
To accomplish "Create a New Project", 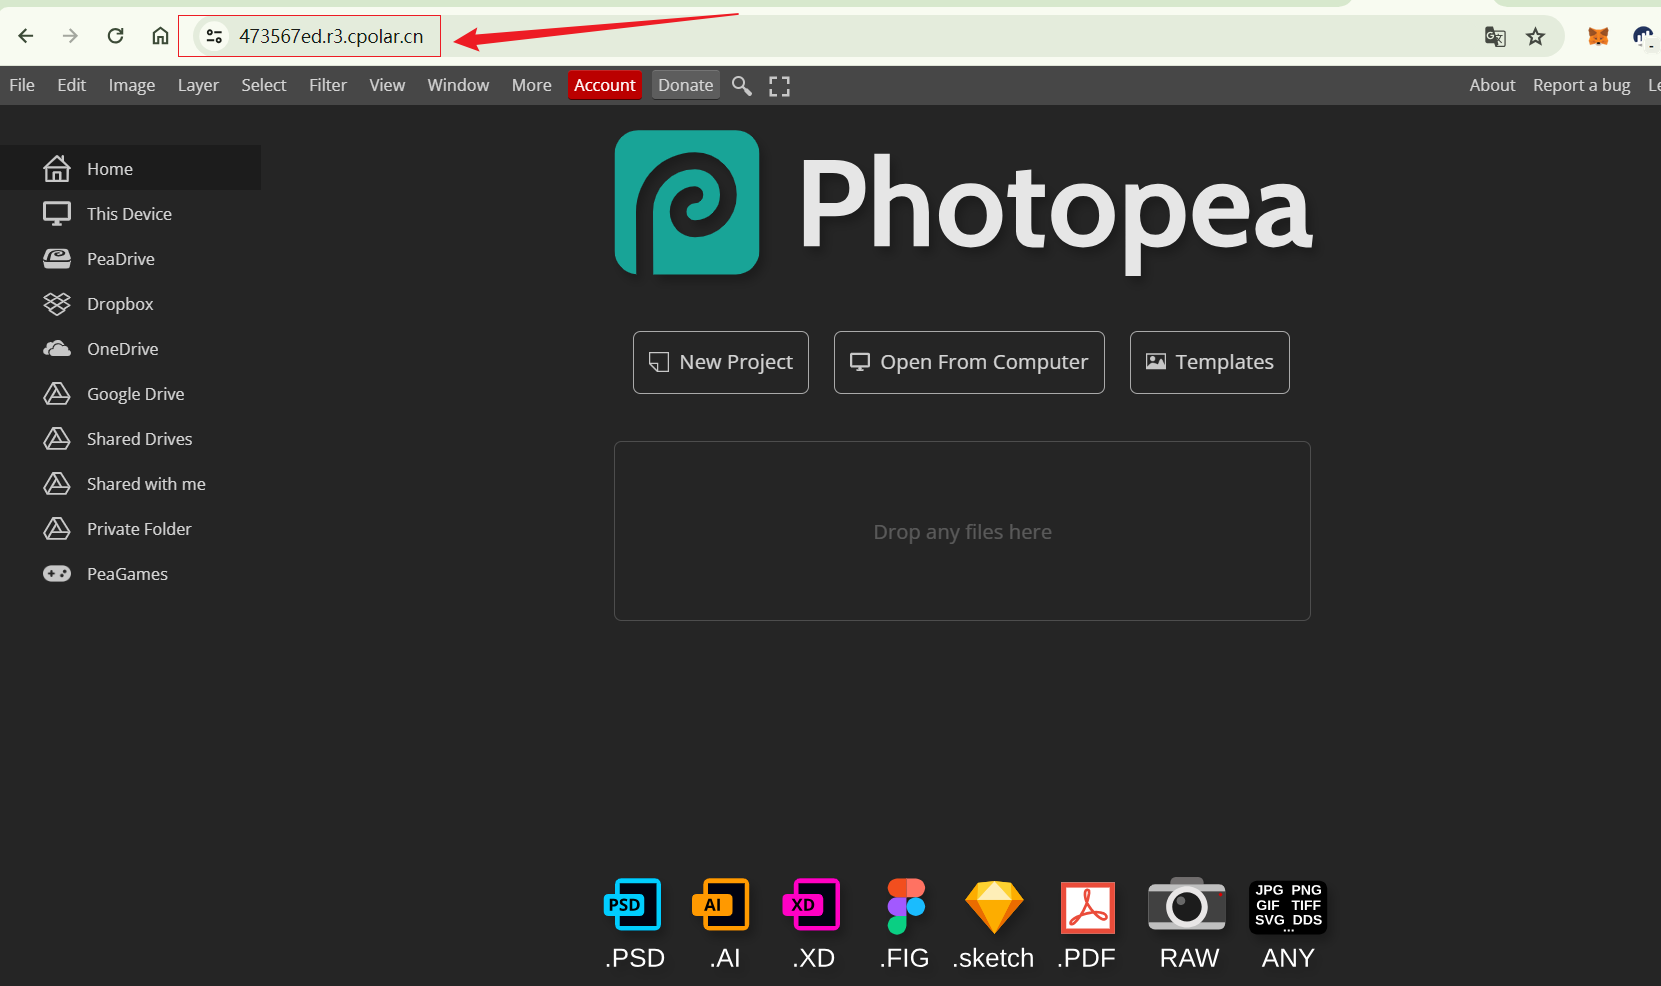I will point(721,362).
